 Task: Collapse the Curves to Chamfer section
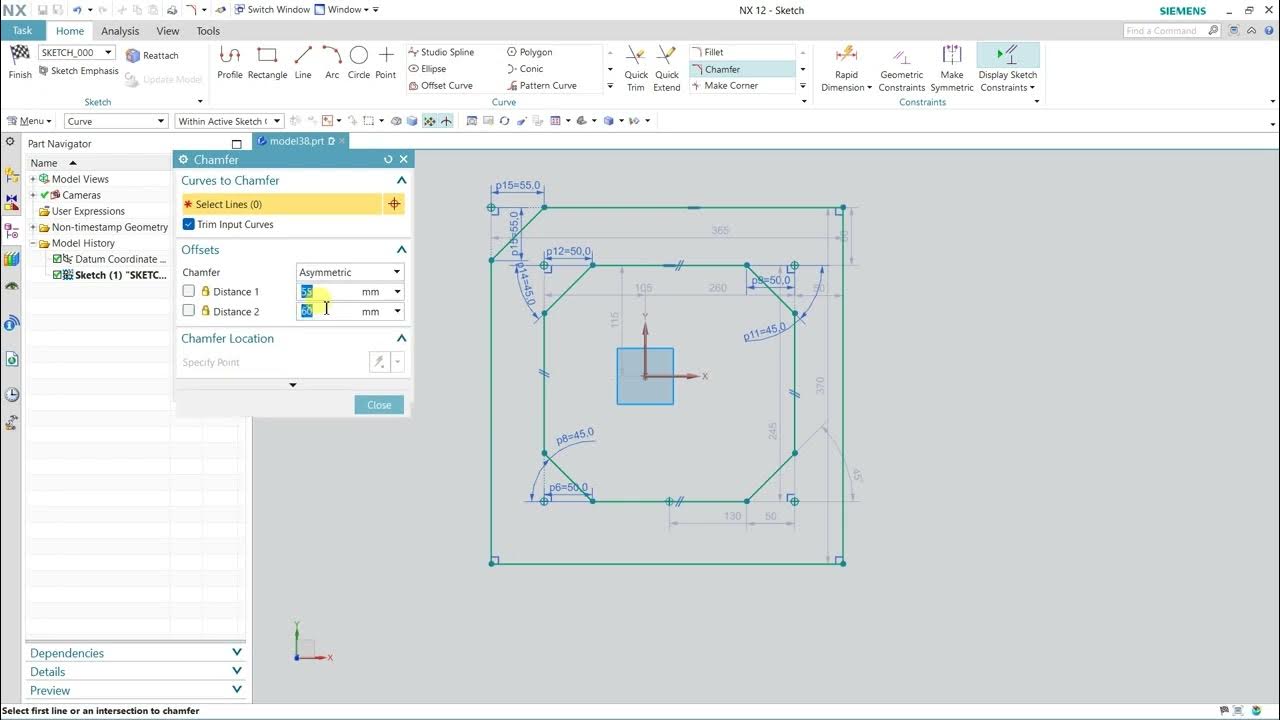401,181
